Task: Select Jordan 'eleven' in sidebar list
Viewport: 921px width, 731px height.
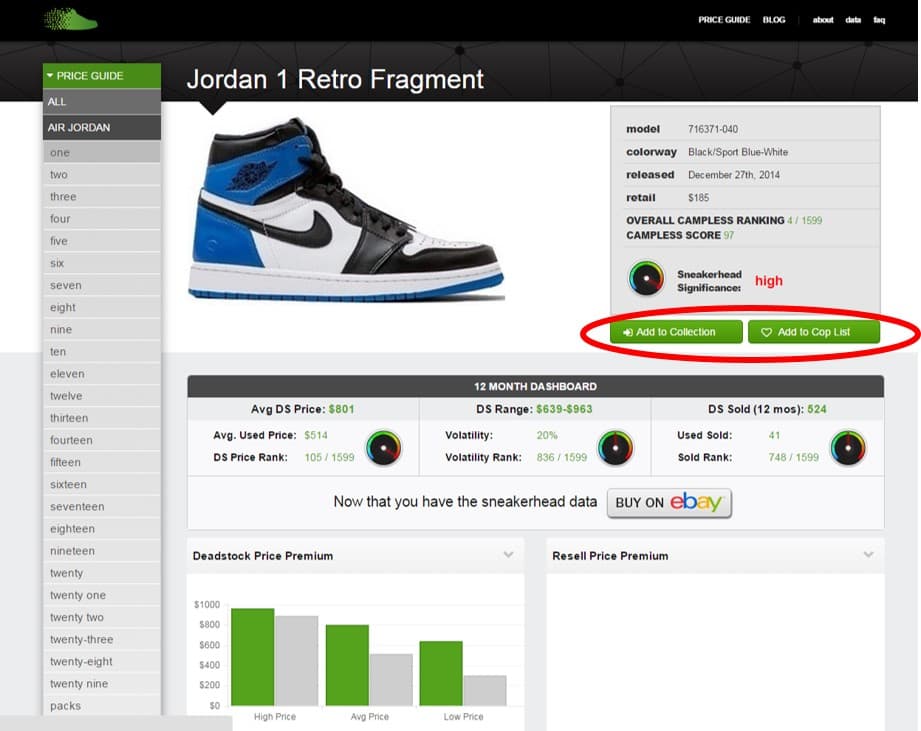Action: click(102, 374)
